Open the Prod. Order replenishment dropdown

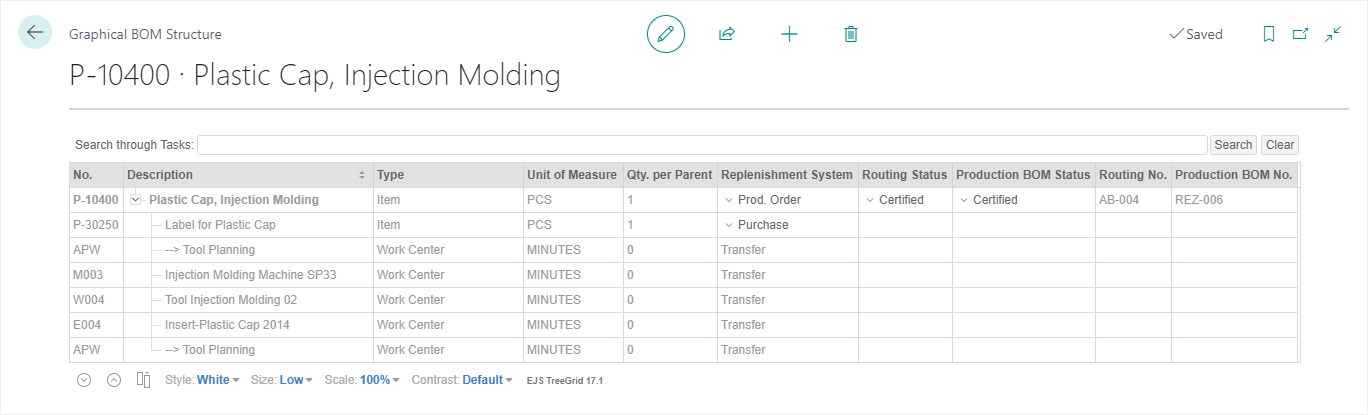(728, 200)
